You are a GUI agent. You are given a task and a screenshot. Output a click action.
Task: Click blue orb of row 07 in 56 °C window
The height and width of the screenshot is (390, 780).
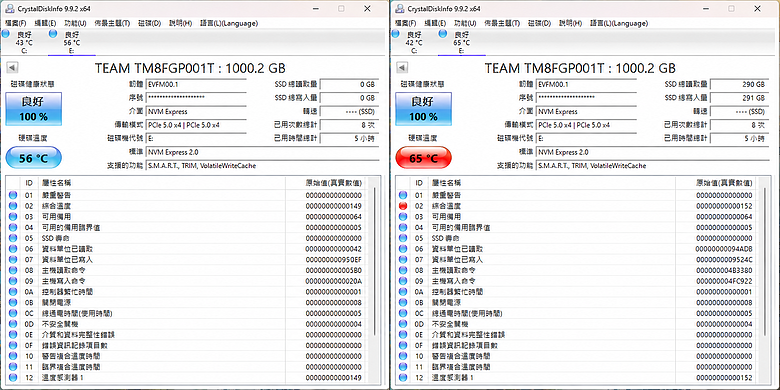pyautogui.click(x=13, y=260)
